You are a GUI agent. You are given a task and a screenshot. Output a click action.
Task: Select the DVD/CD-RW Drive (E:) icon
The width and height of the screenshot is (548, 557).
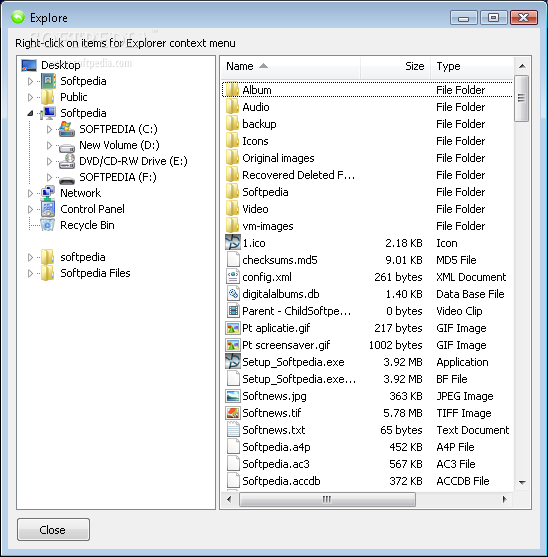67,161
